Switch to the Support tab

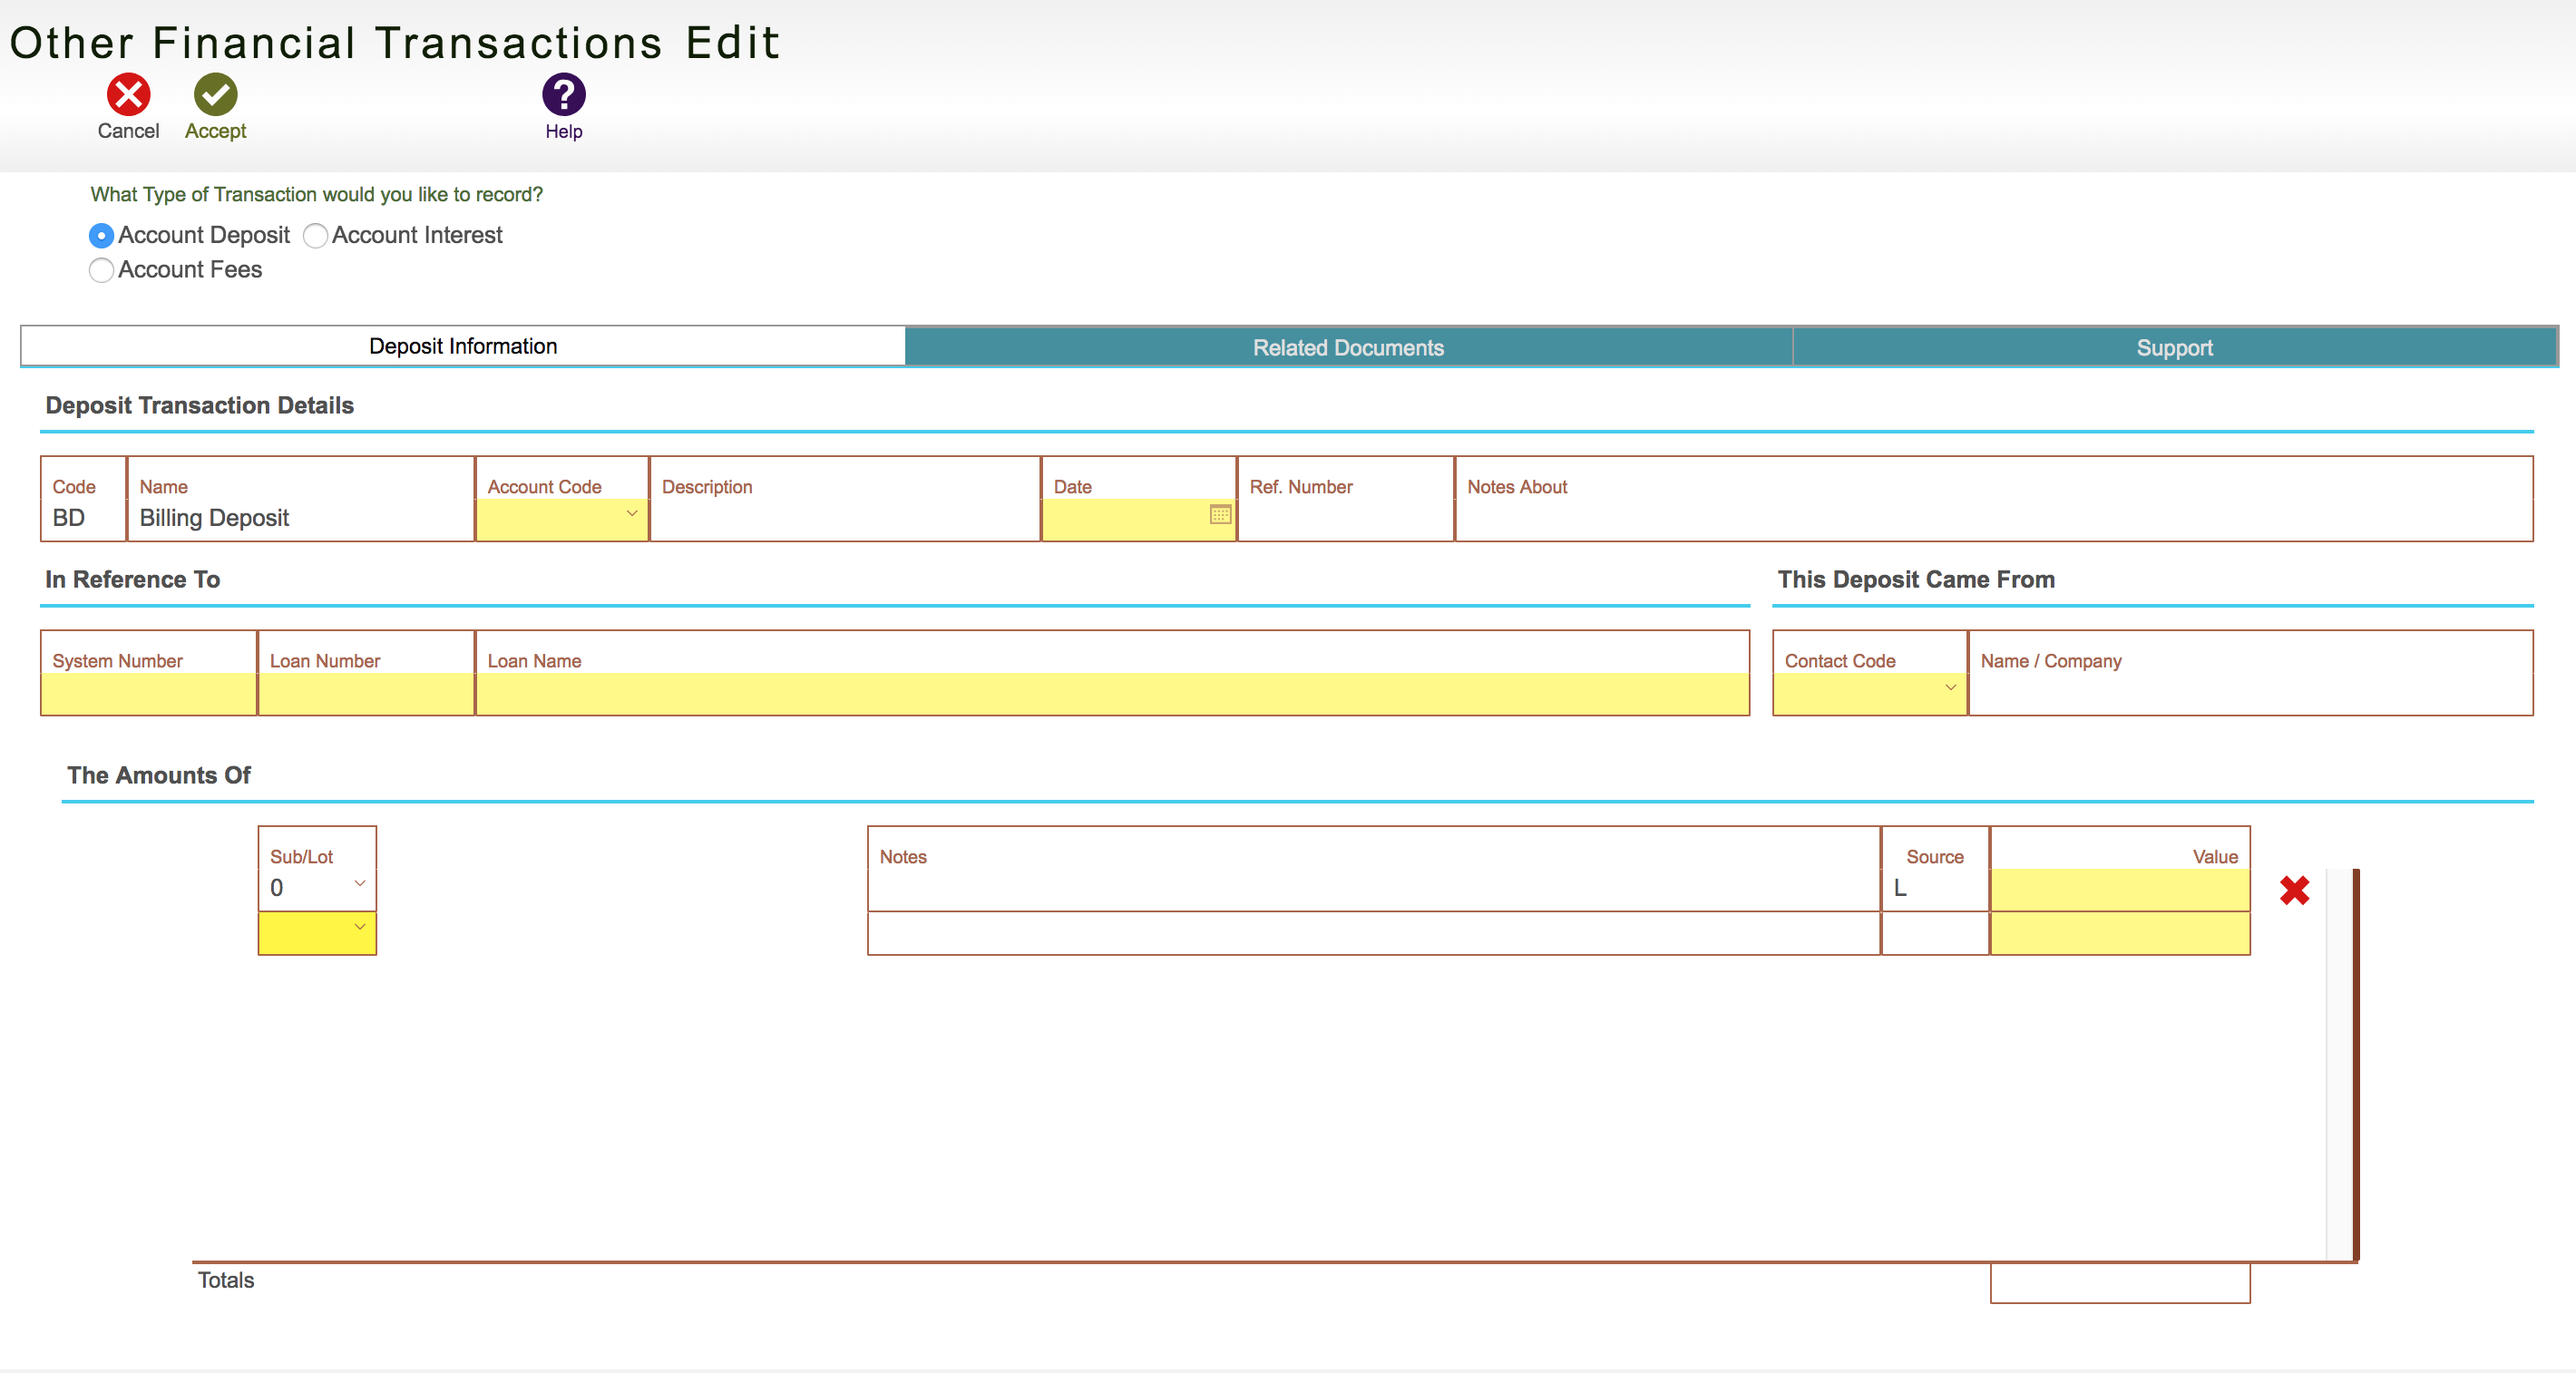2174,348
